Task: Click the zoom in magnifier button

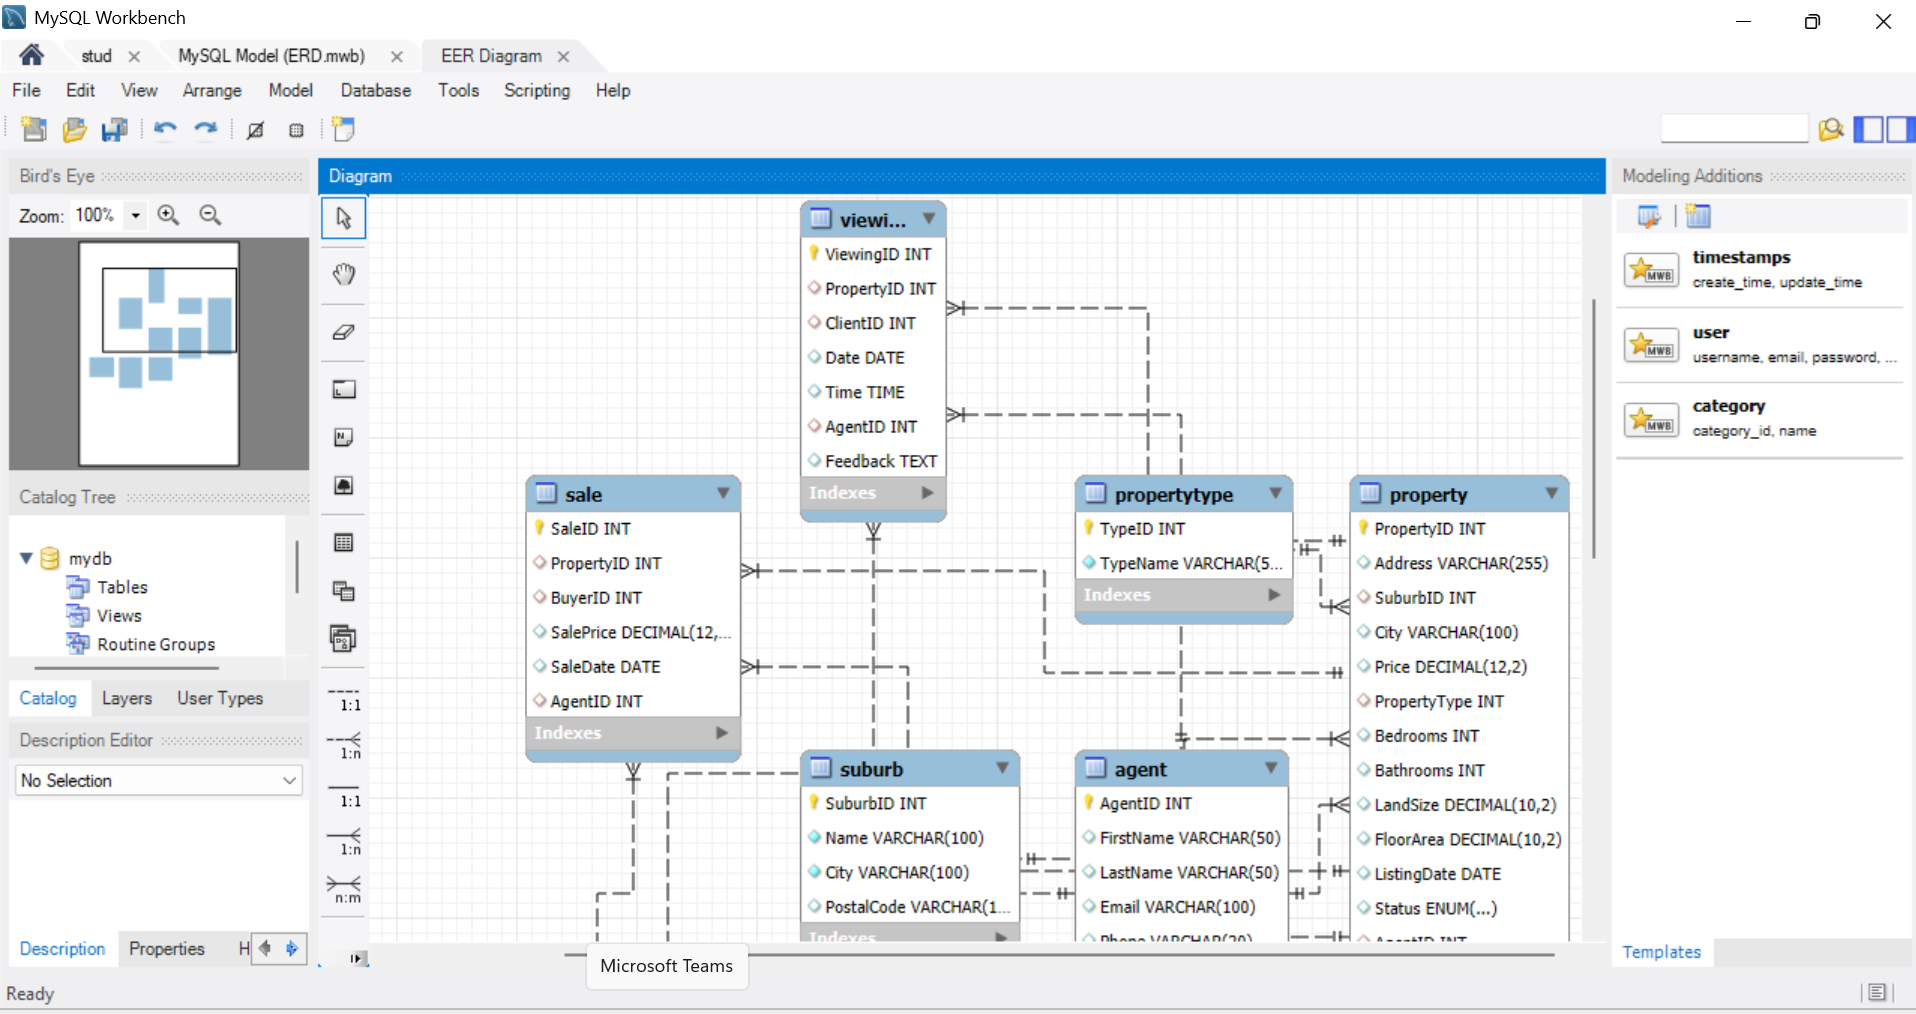Action: (x=168, y=215)
